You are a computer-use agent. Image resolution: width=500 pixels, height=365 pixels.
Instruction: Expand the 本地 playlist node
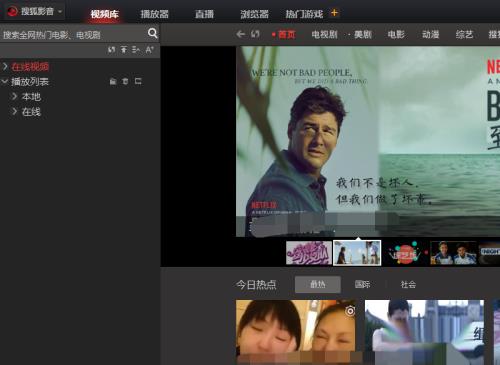point(14,96)
